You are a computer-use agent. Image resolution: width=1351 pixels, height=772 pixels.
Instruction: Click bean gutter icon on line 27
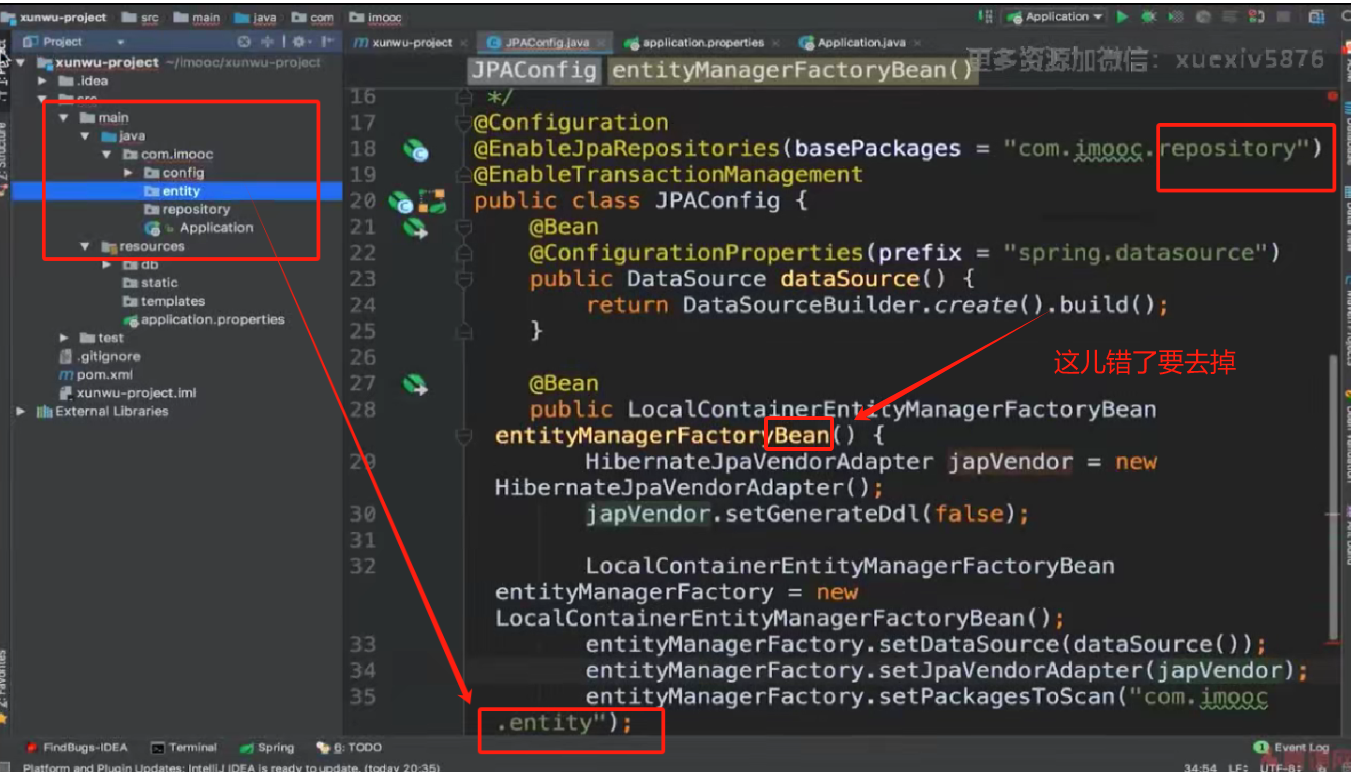coord(416,384)
